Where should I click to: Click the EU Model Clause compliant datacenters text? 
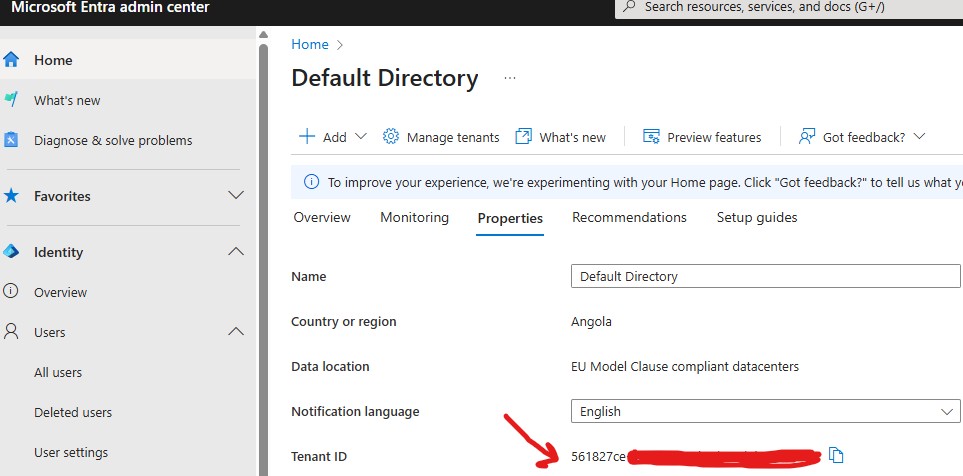[685, 367]
